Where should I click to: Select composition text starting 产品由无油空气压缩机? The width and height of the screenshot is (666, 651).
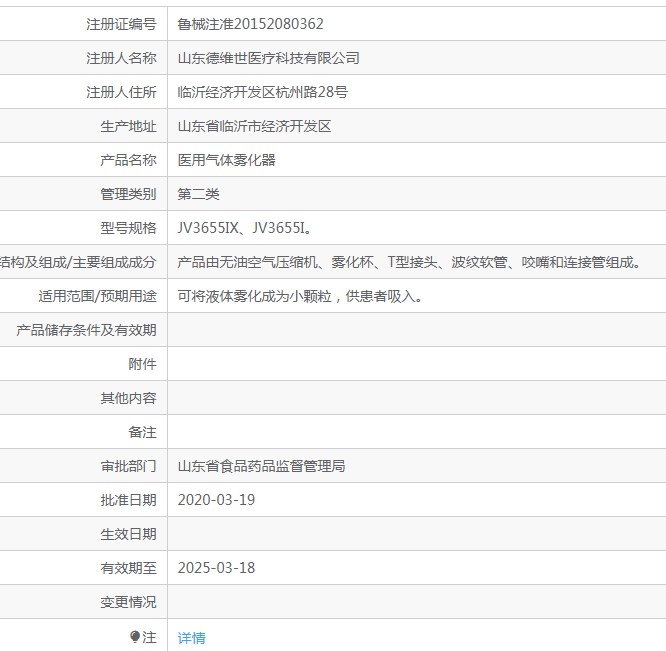409,262
